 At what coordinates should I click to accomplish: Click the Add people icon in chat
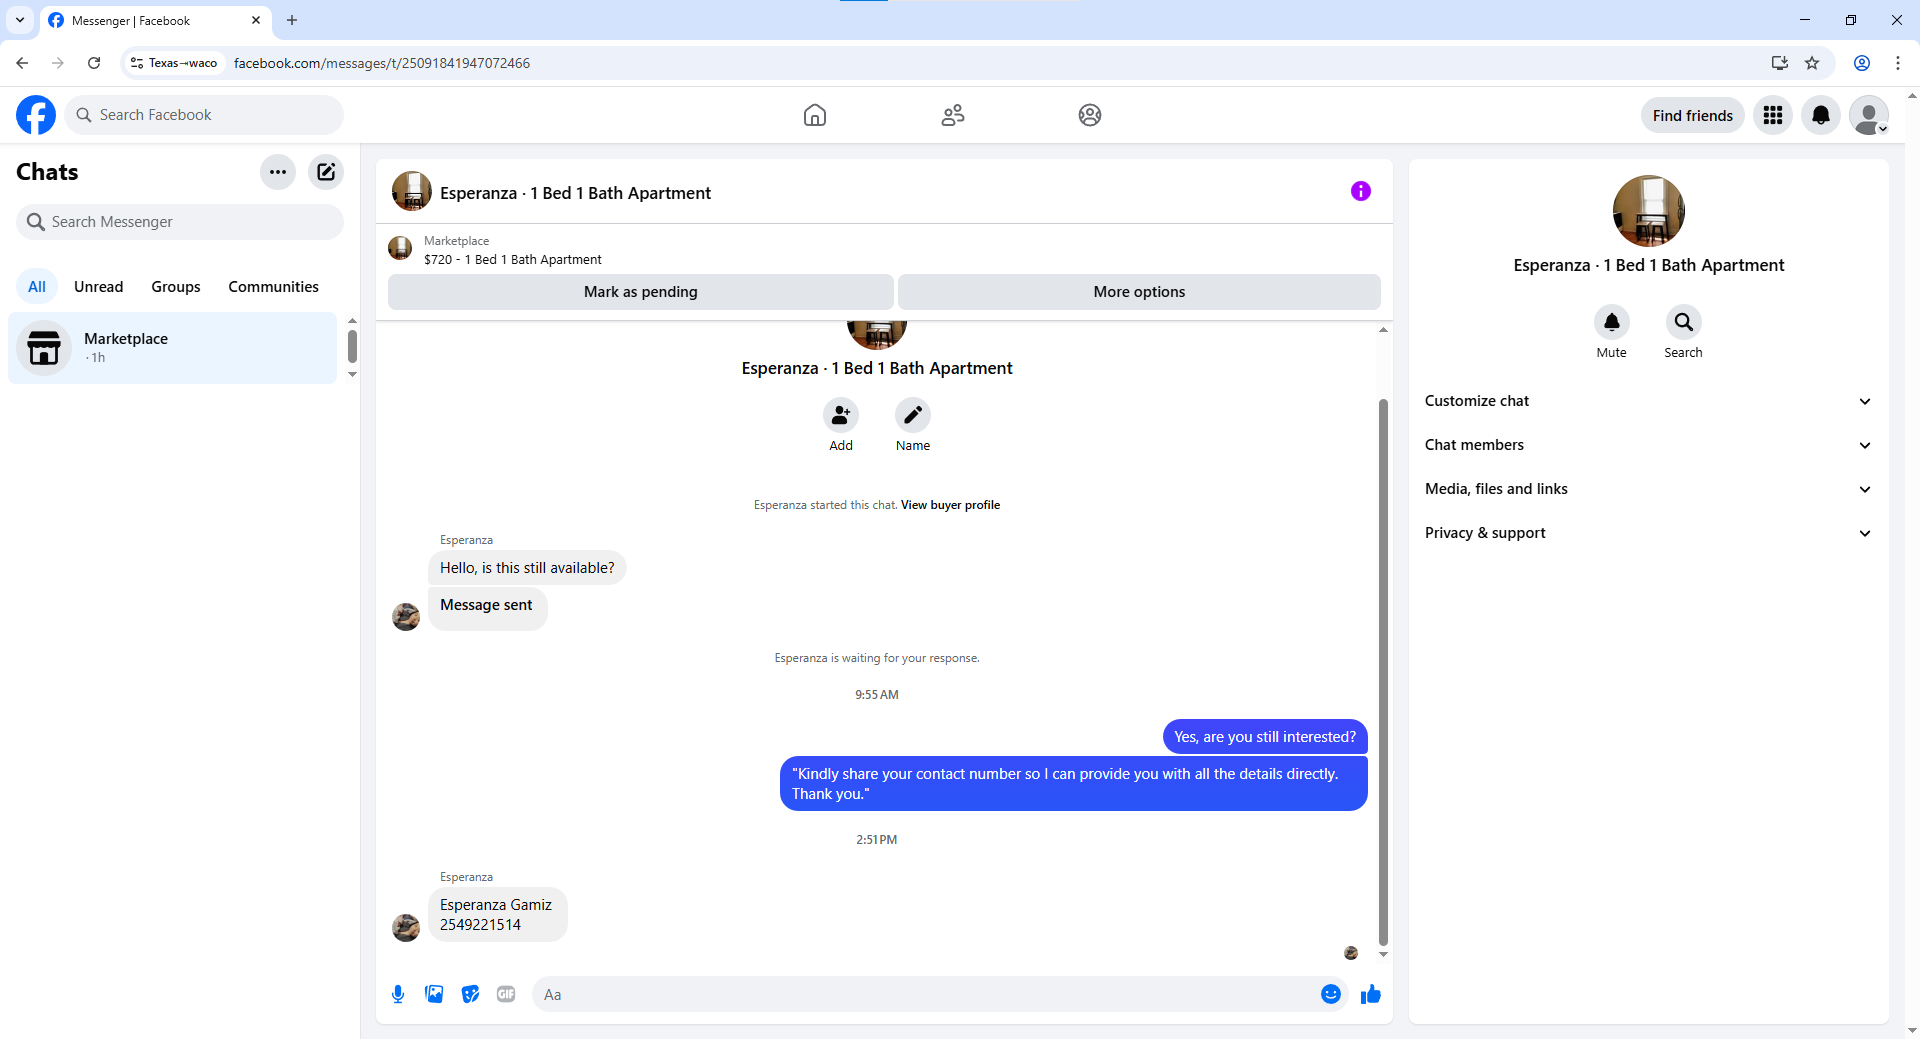click(x=841, y=415)
